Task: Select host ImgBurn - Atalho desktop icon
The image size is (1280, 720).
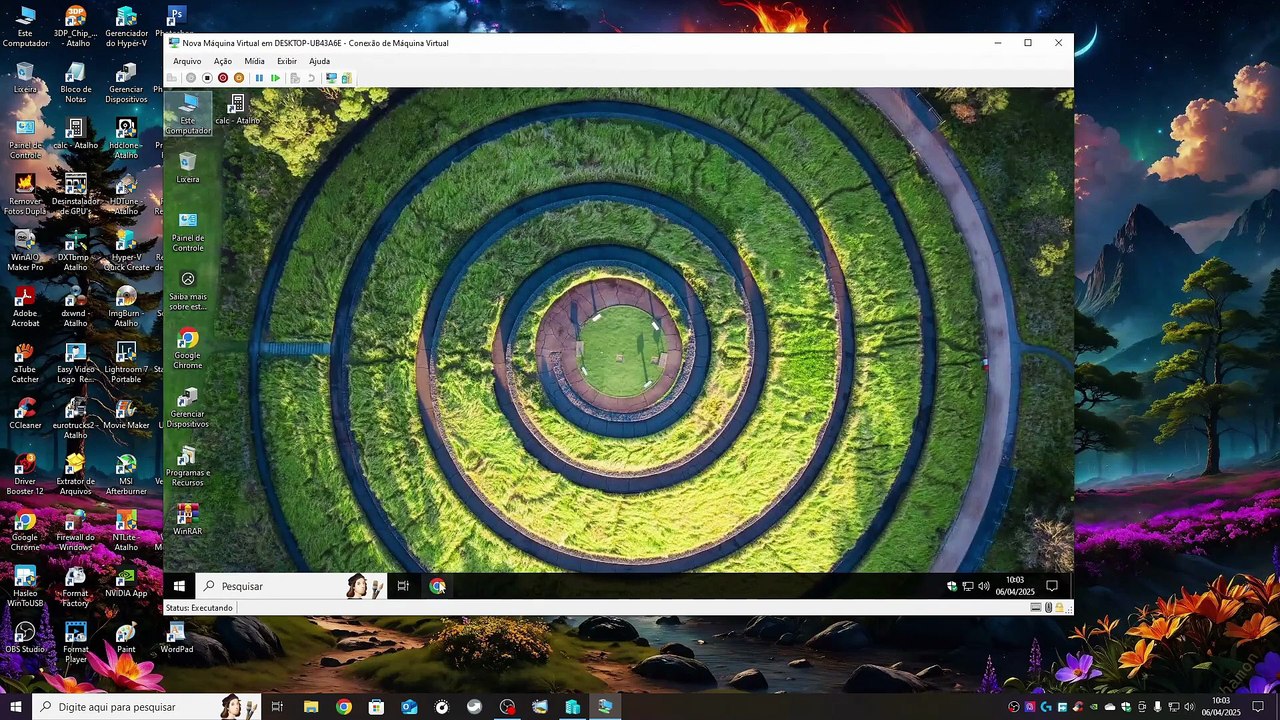Action: [x=126, y=307]
